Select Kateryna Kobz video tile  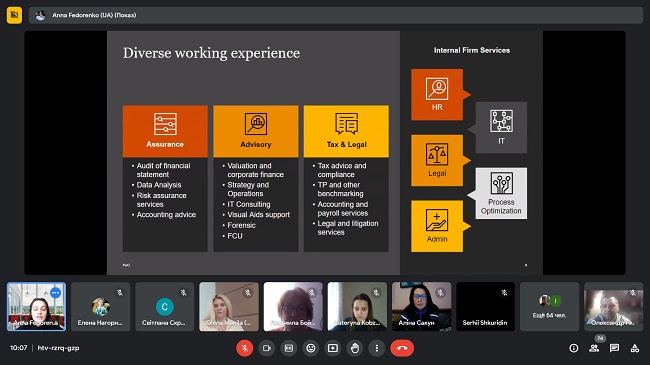point(357,307)
